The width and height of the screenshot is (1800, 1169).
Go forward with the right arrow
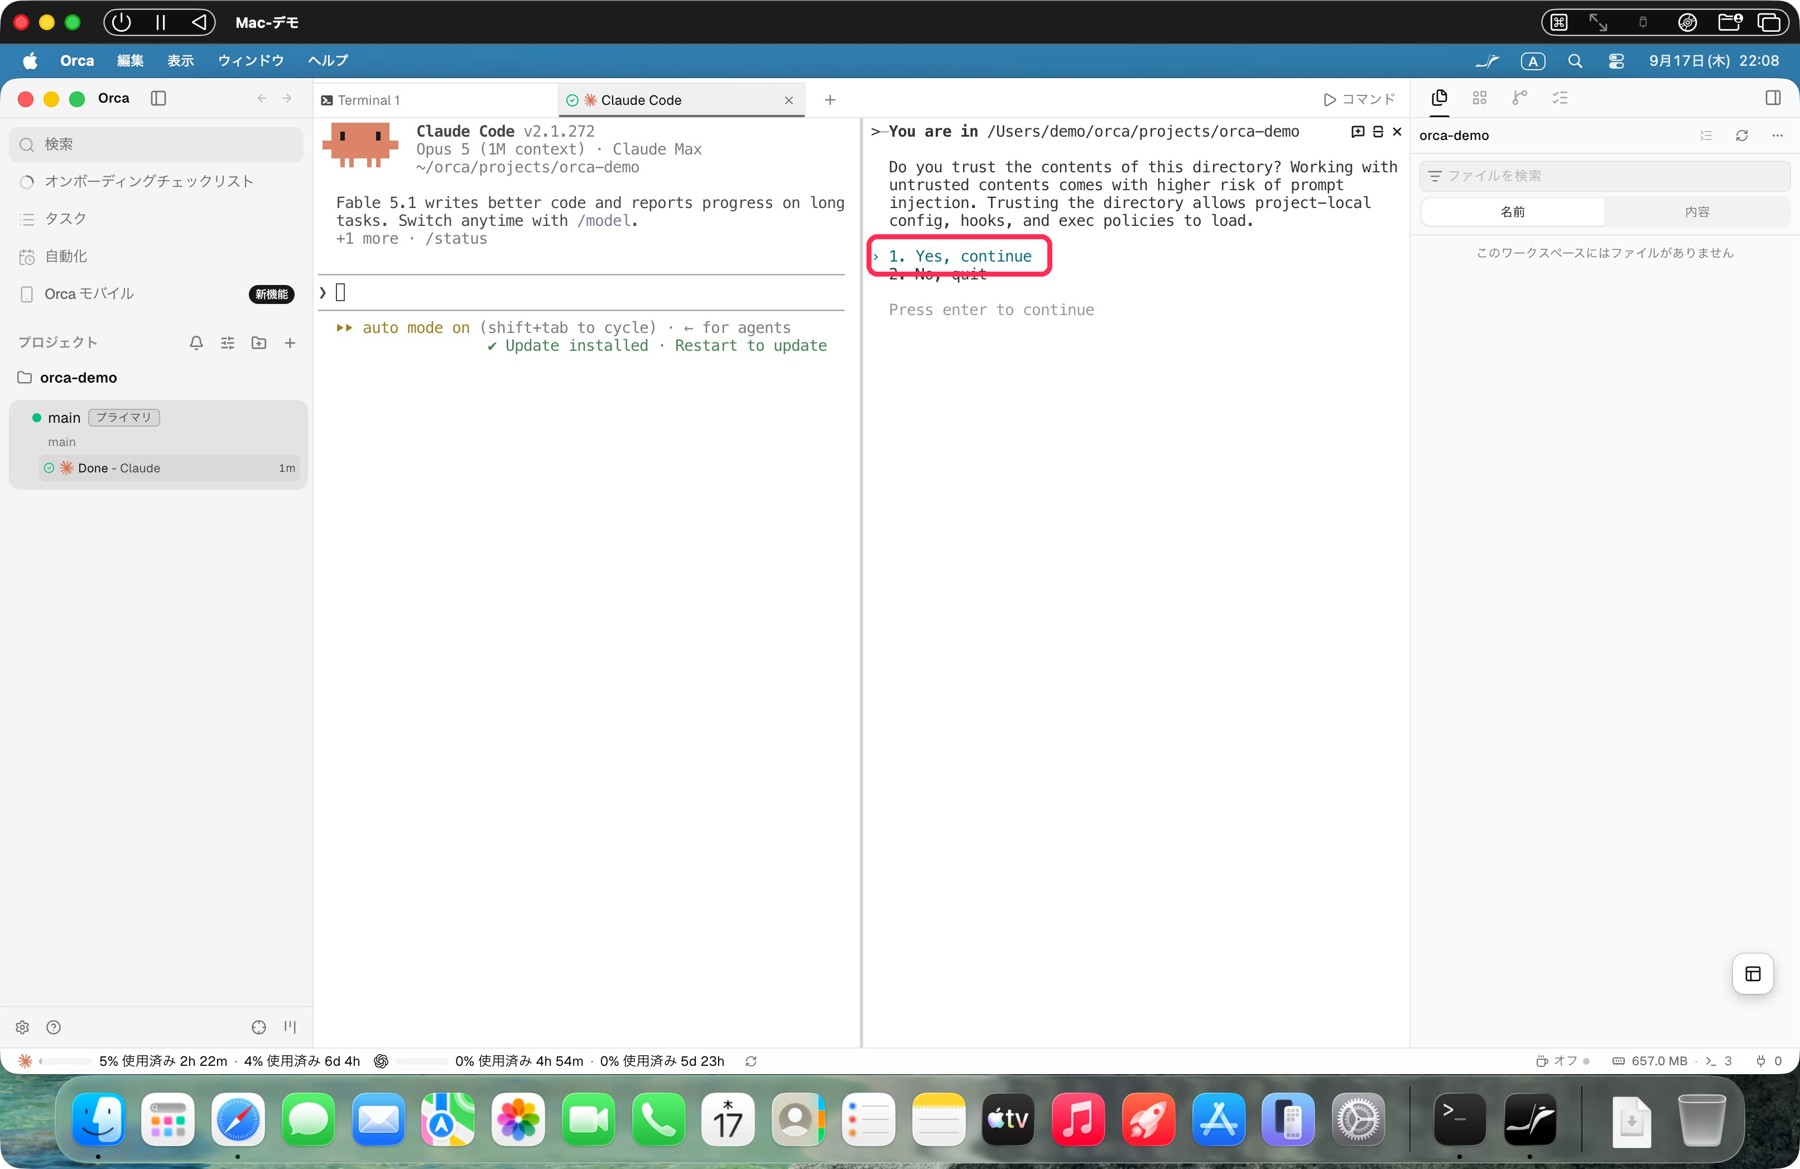tap(287, 98)
